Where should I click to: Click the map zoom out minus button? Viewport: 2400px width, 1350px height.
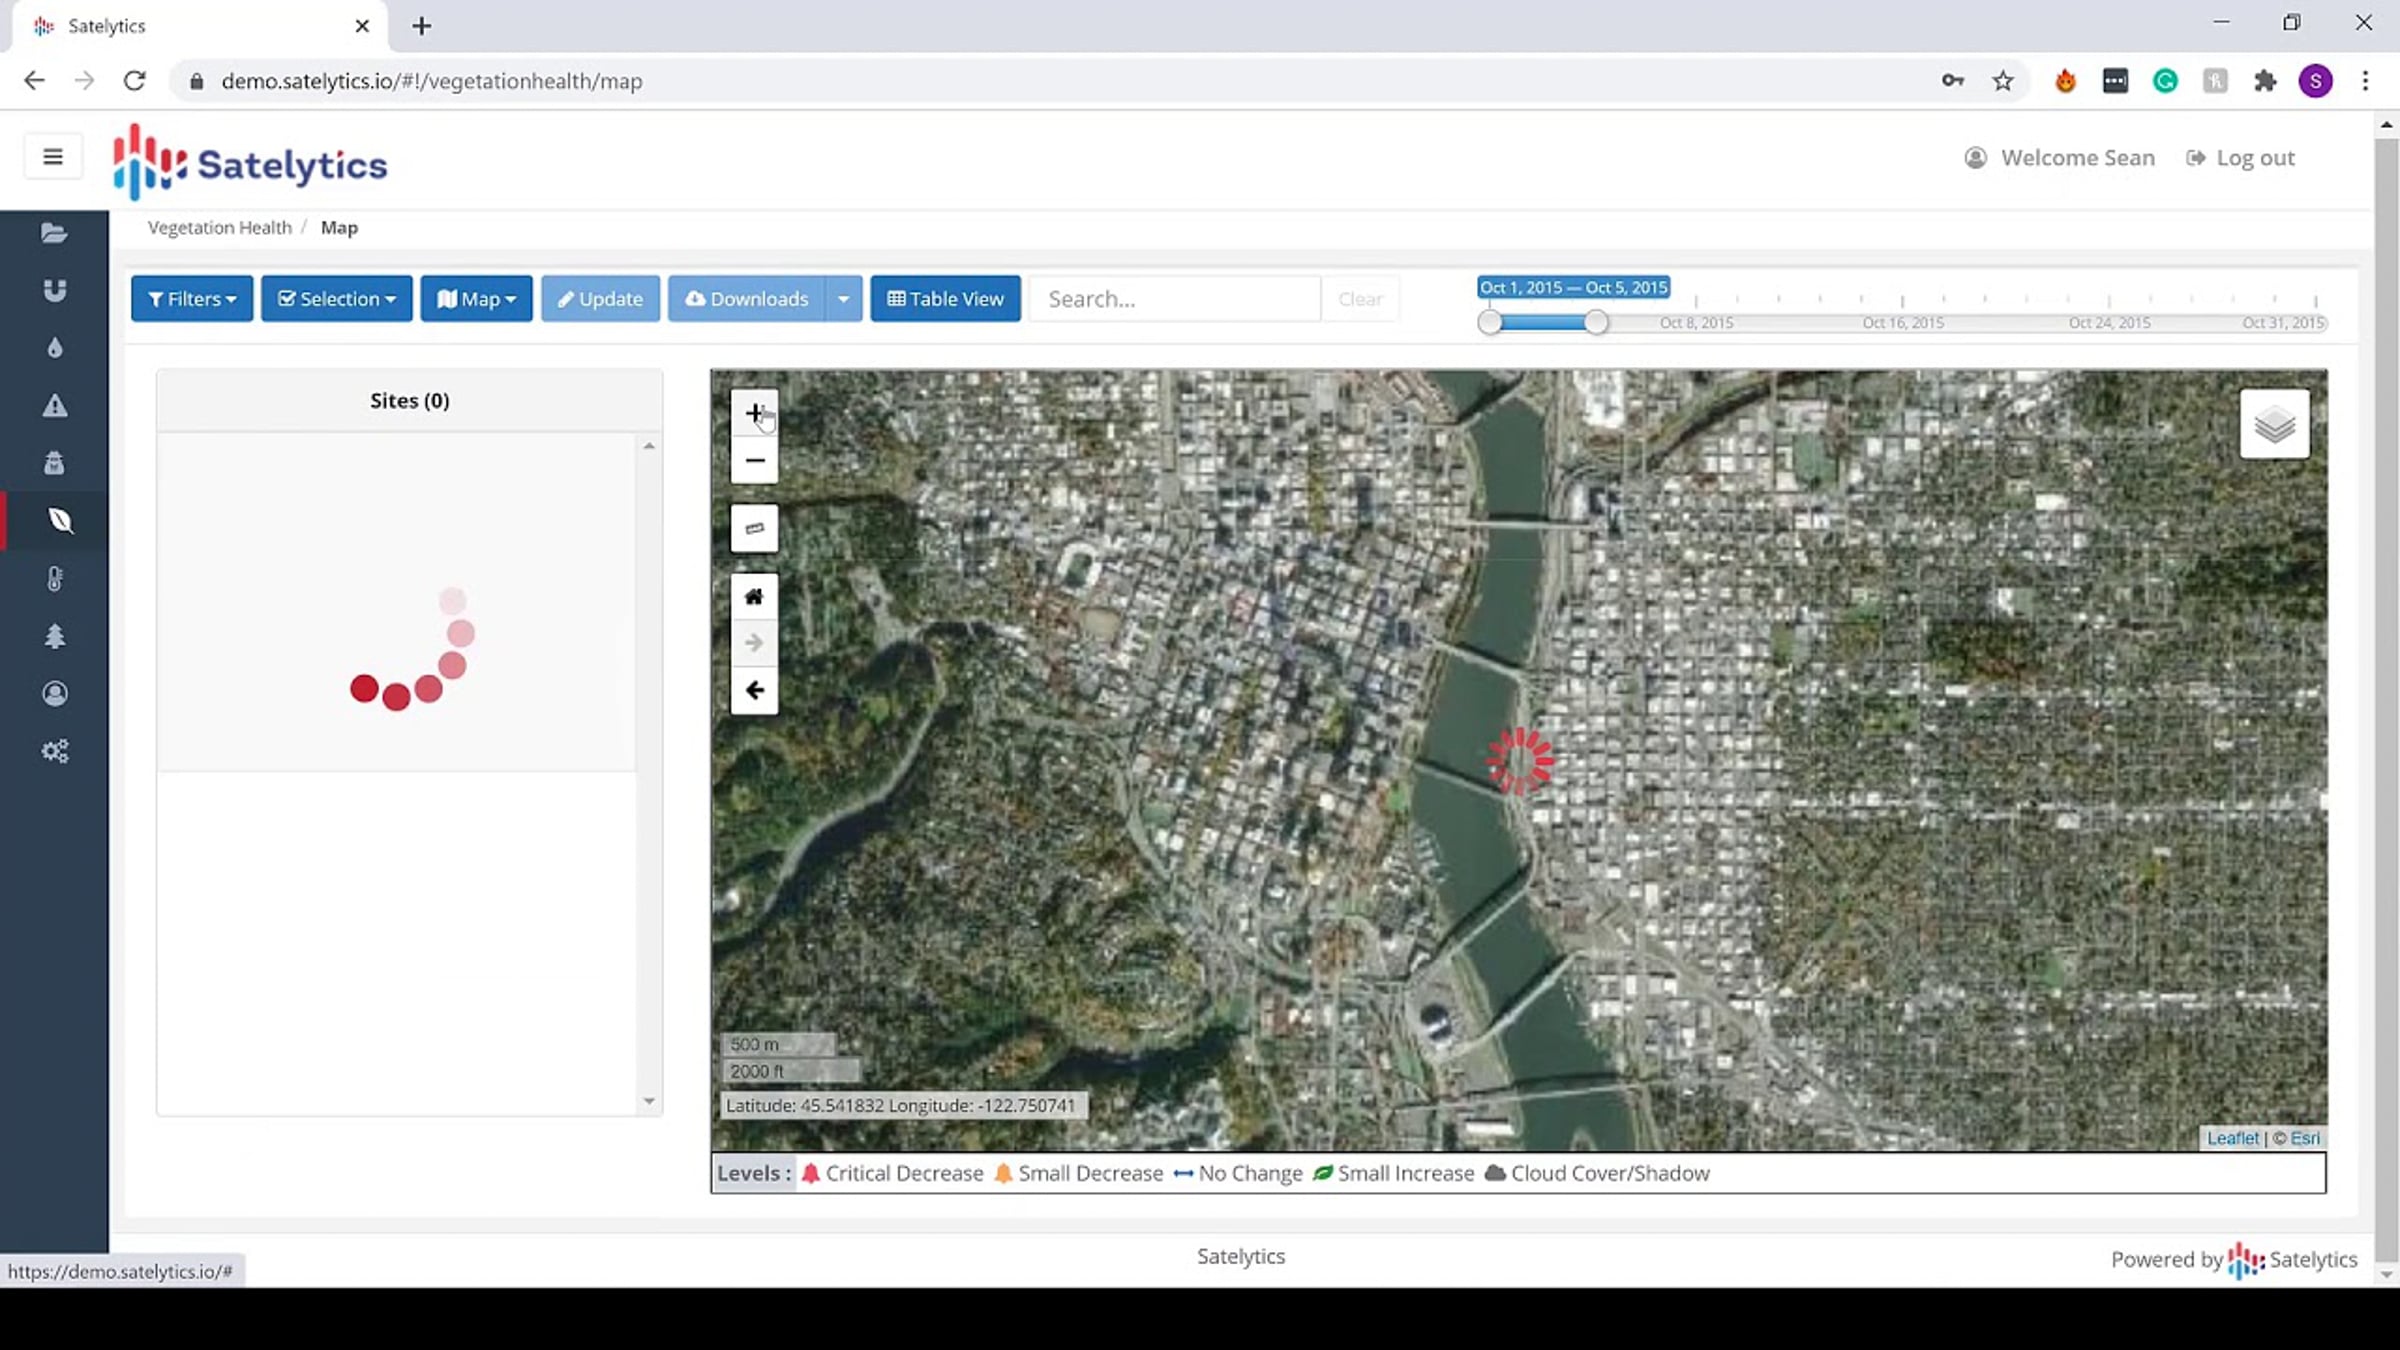point(754,461)
